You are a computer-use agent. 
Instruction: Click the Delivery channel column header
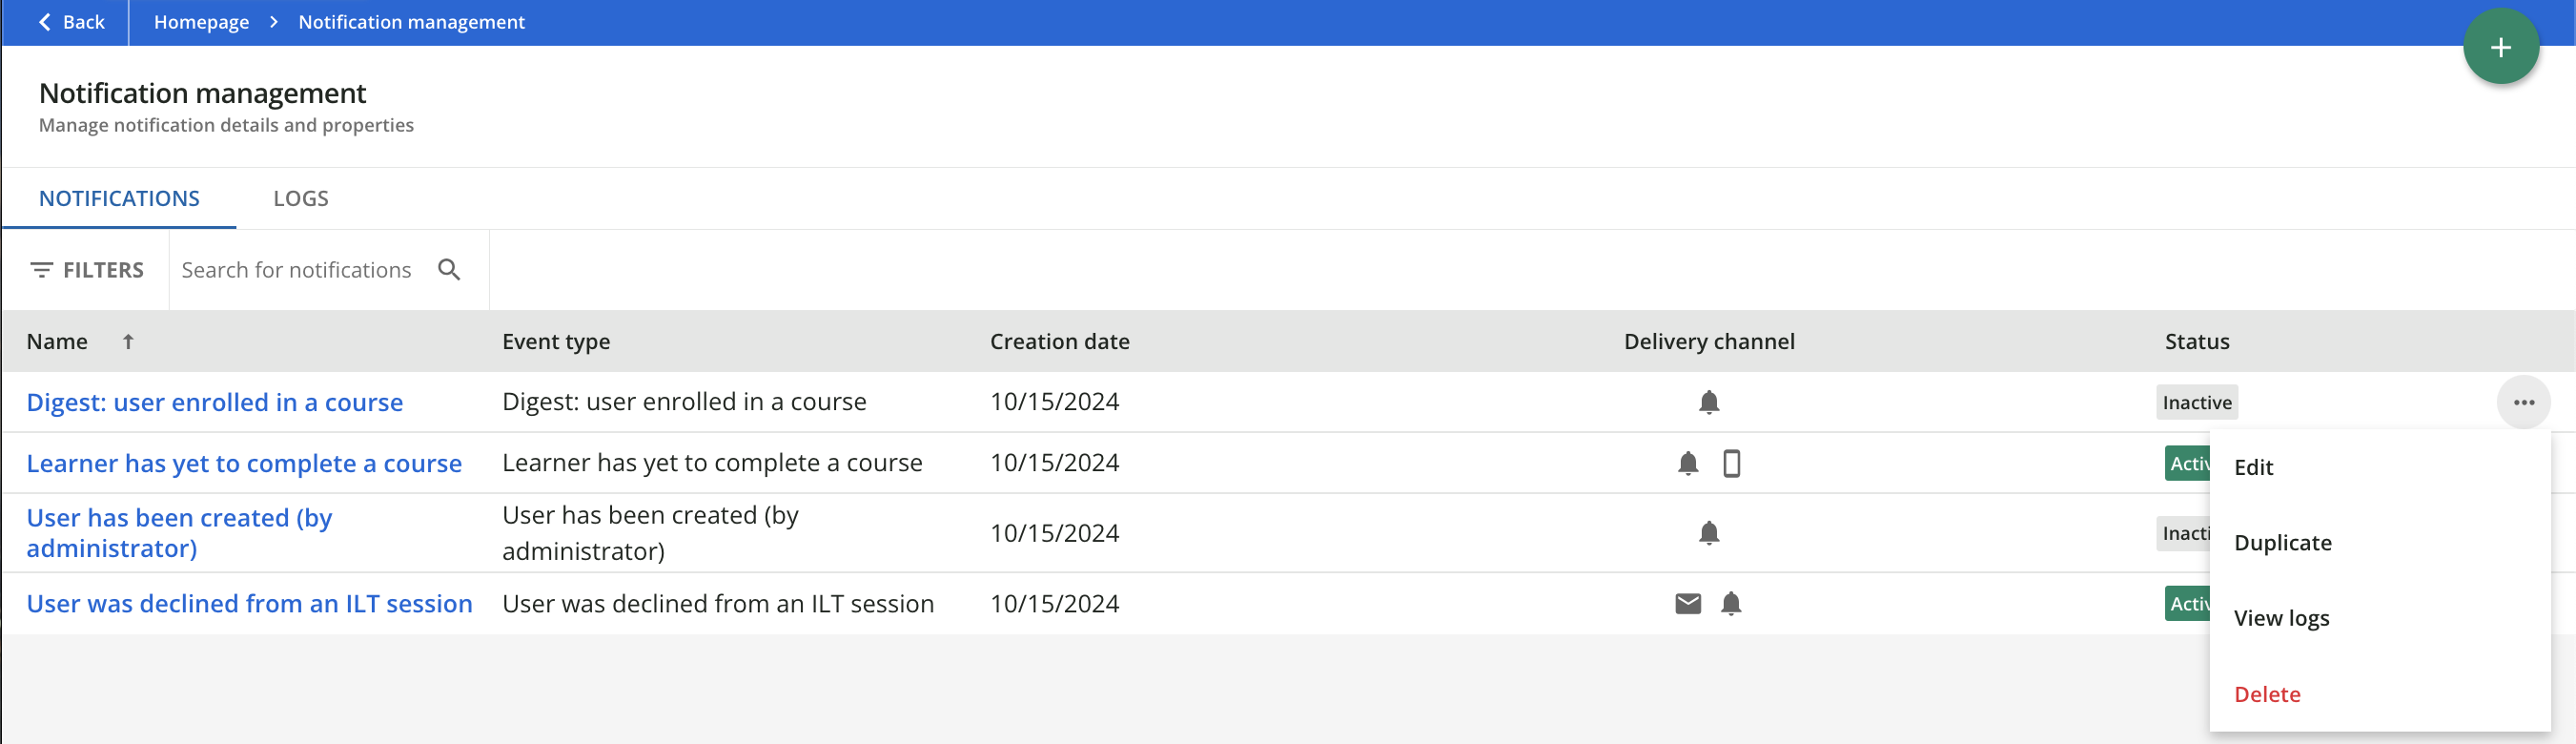[x=1709, y=342]
